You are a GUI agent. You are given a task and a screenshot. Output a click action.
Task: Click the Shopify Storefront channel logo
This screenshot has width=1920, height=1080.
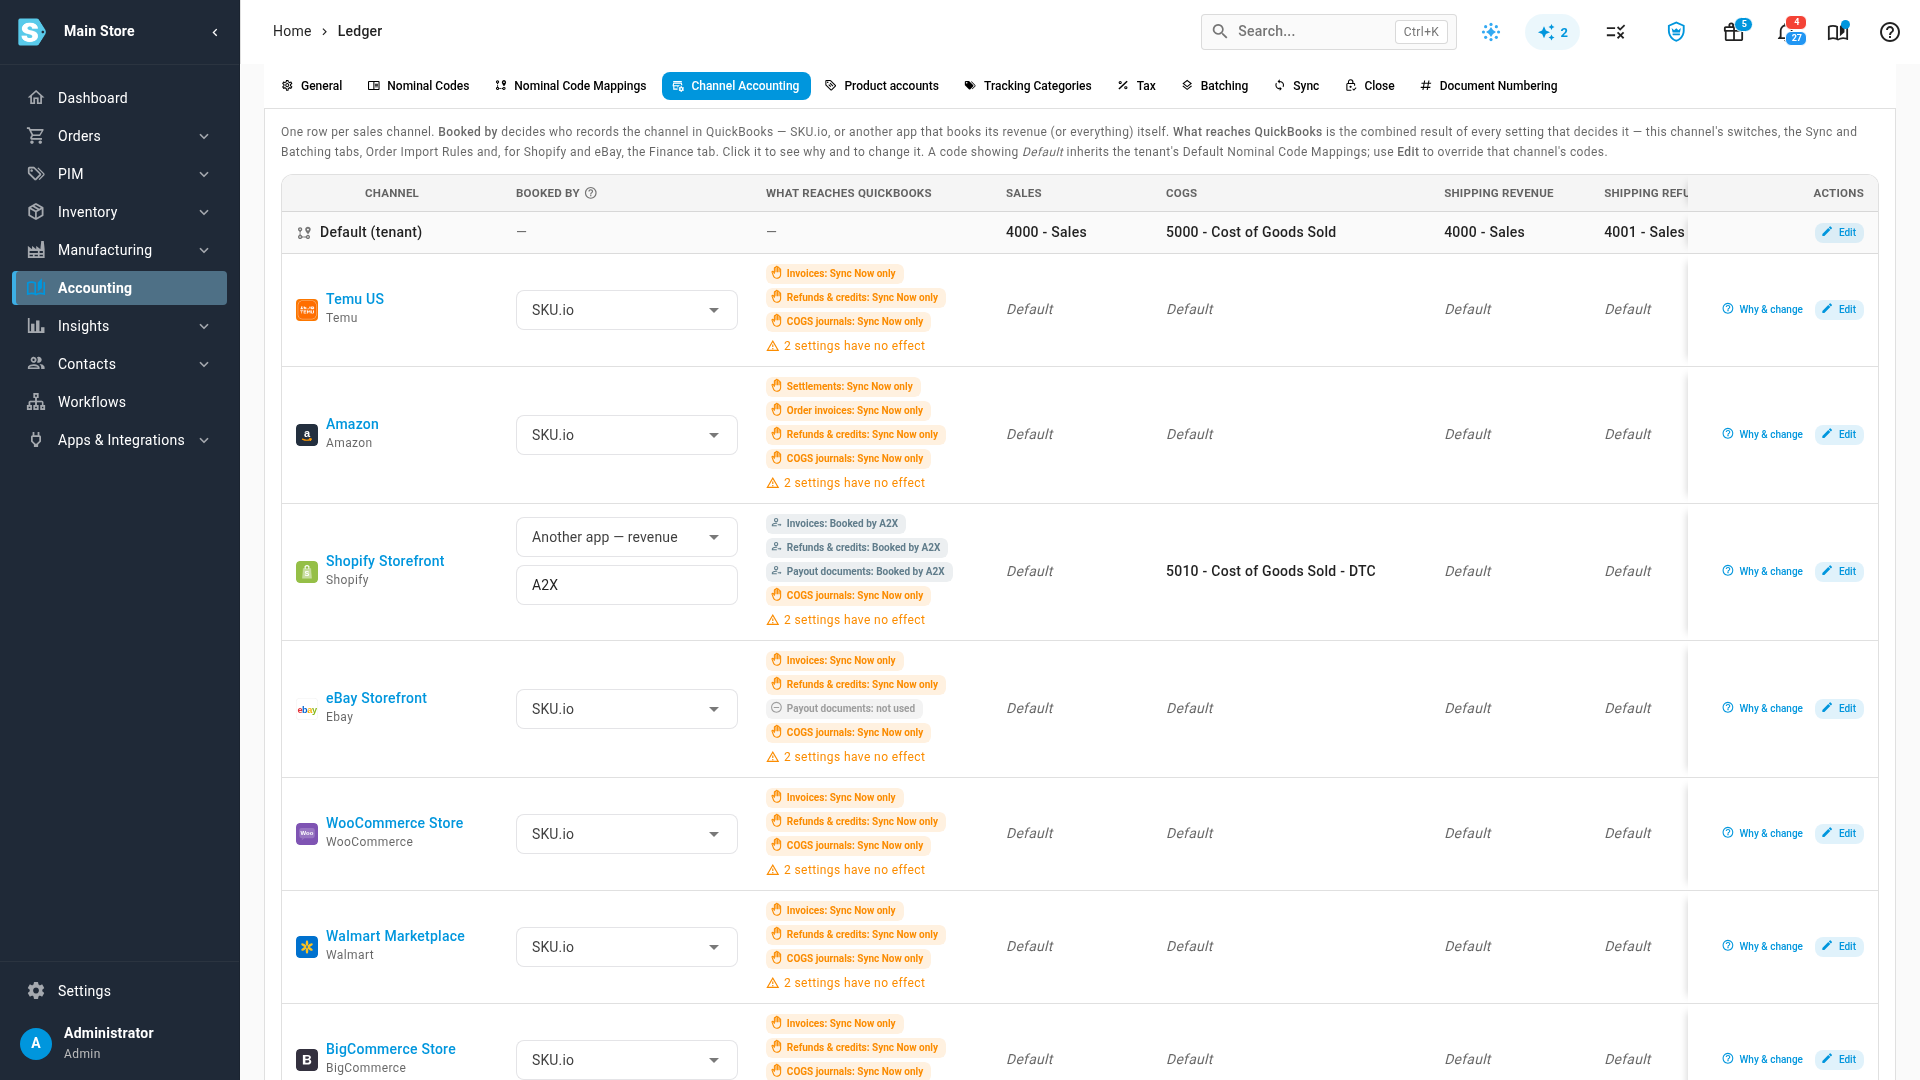coord(307,572)
